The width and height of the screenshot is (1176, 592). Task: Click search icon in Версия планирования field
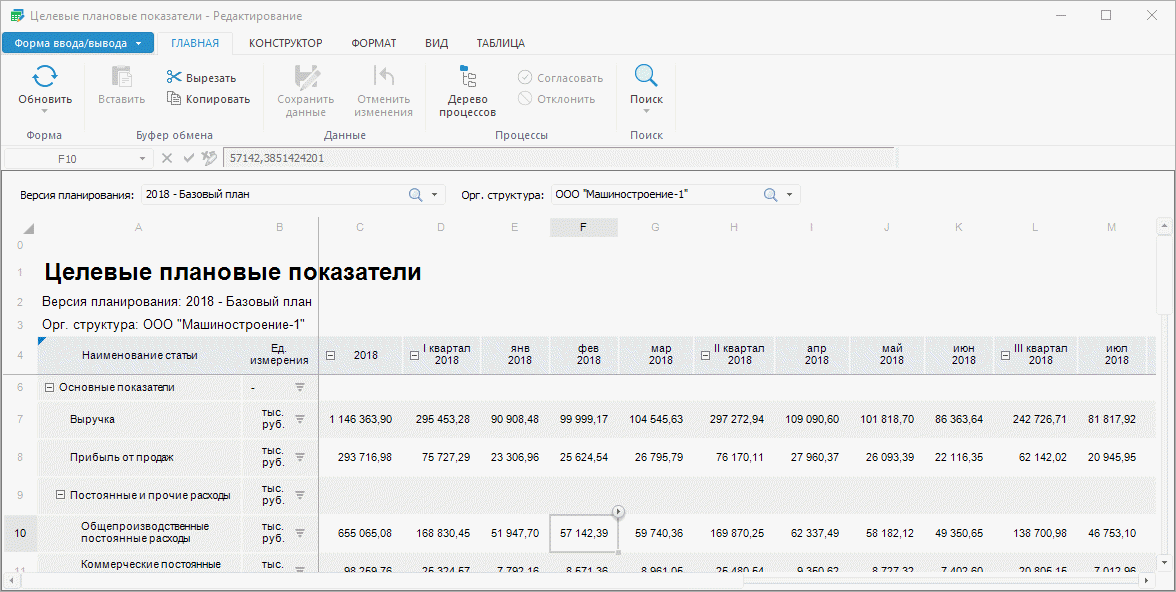(416, 195)
